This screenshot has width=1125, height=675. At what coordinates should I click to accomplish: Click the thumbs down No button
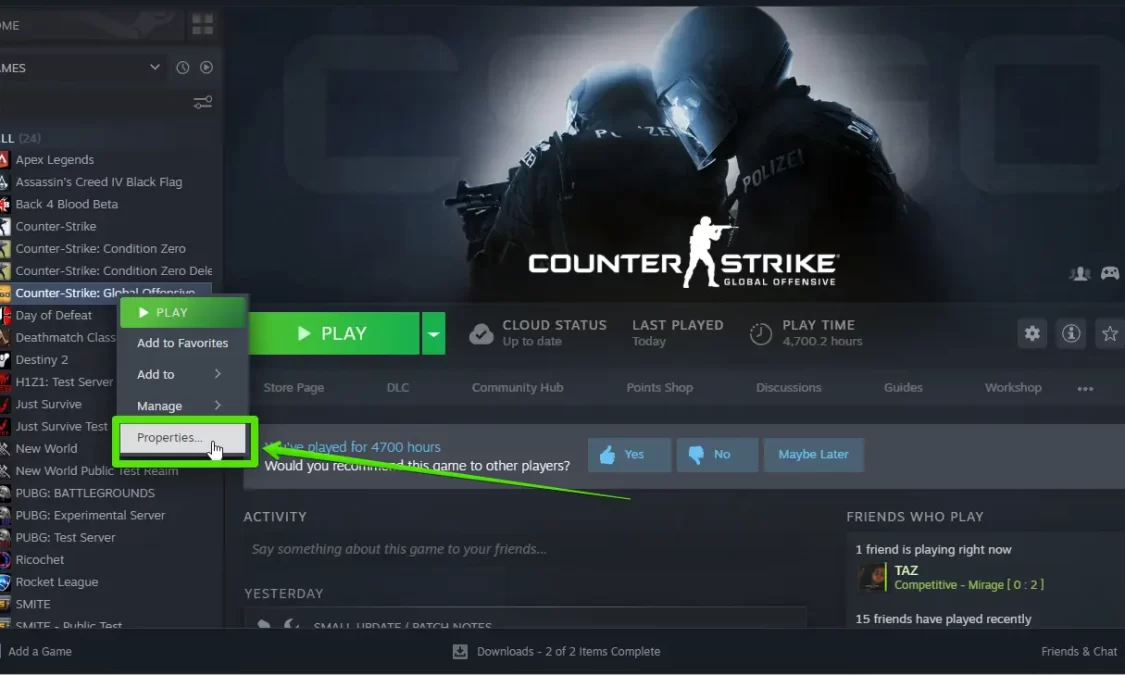pos(717,455)
